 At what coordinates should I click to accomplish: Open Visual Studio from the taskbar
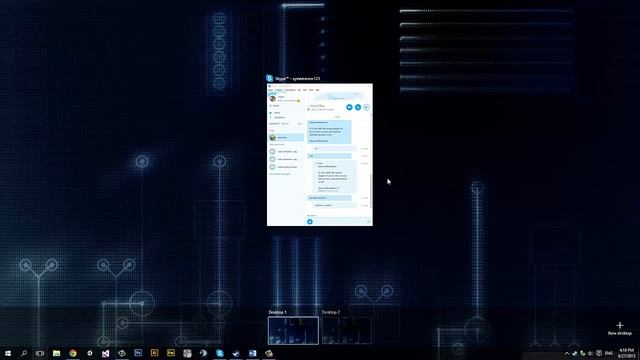(105, 353)
